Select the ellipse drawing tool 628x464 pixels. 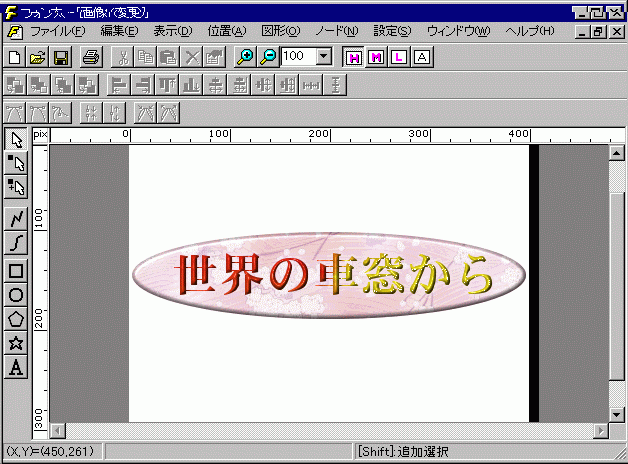pos(16,295)
